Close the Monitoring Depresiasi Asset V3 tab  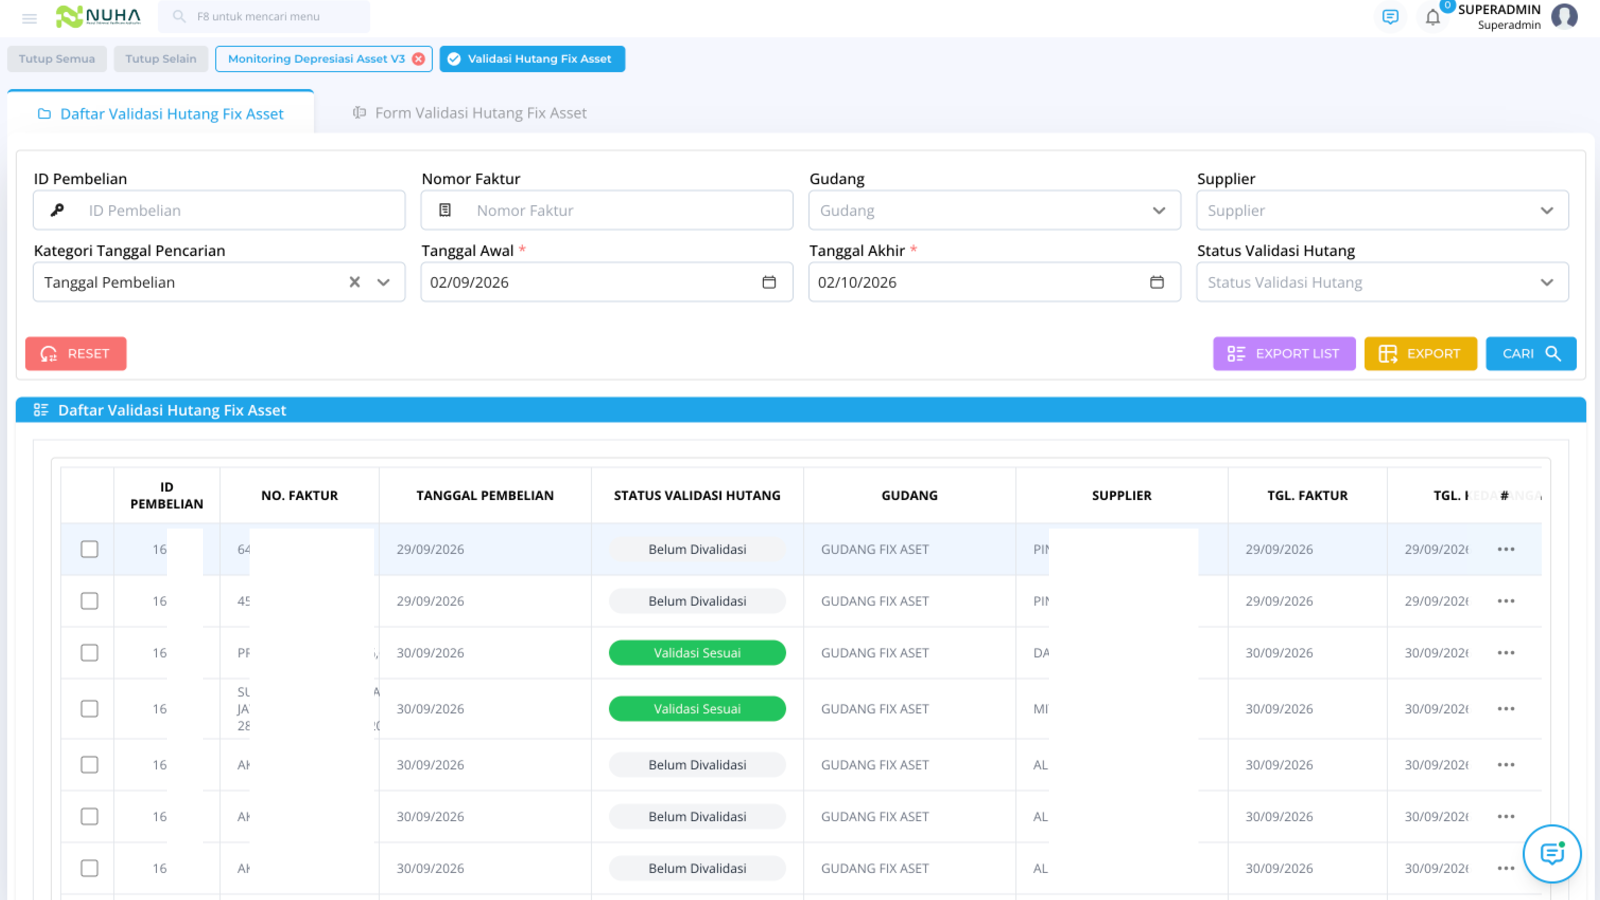tap(419, 59)
